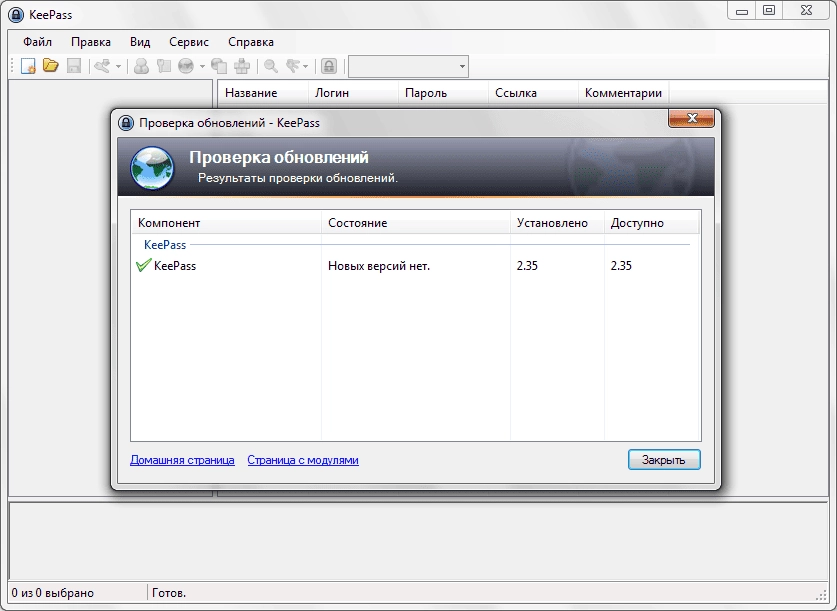The height and width of the screenshot is (611, 837).
Task: Click the Show Entries key icon
Action: point(293,66)
